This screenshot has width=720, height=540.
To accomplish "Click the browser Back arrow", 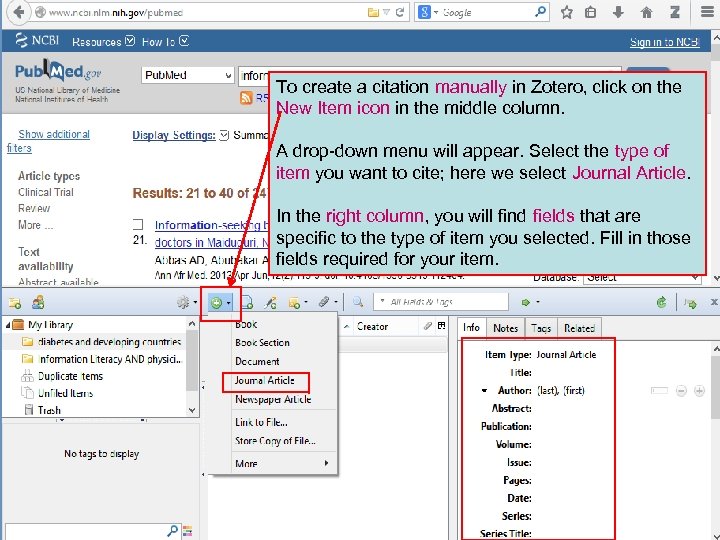I will point(19,12).
